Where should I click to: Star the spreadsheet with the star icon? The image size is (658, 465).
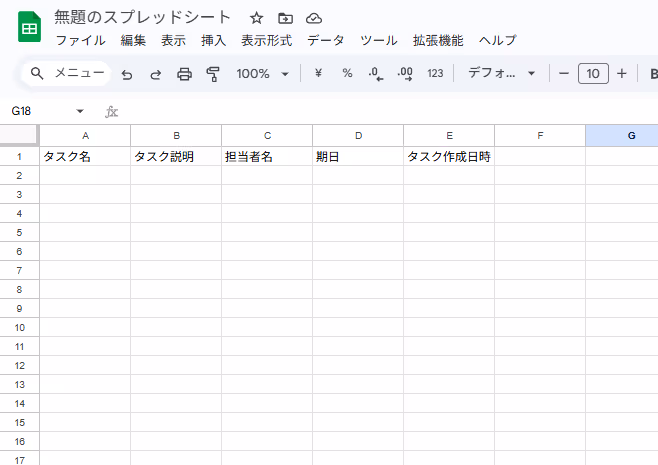click(256, 18)
